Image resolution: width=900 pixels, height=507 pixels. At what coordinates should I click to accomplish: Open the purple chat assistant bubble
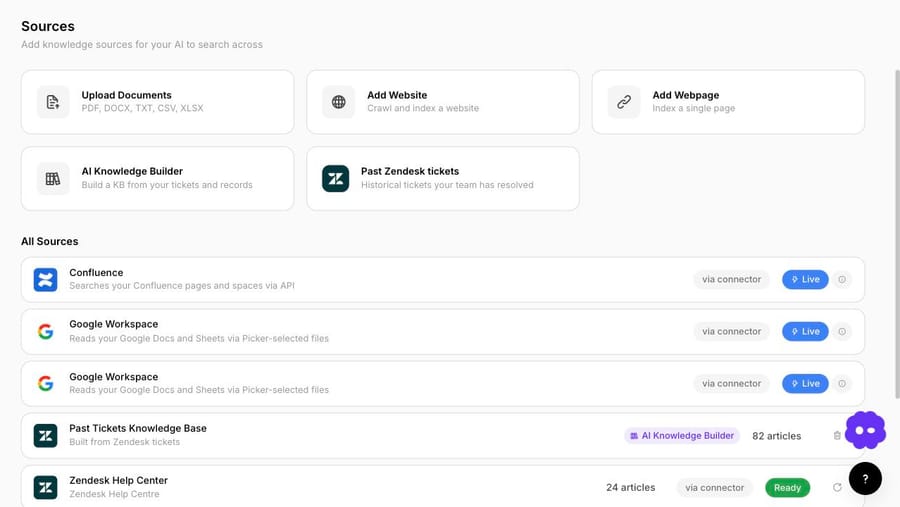pyautogui.click(x=866, y=430)
